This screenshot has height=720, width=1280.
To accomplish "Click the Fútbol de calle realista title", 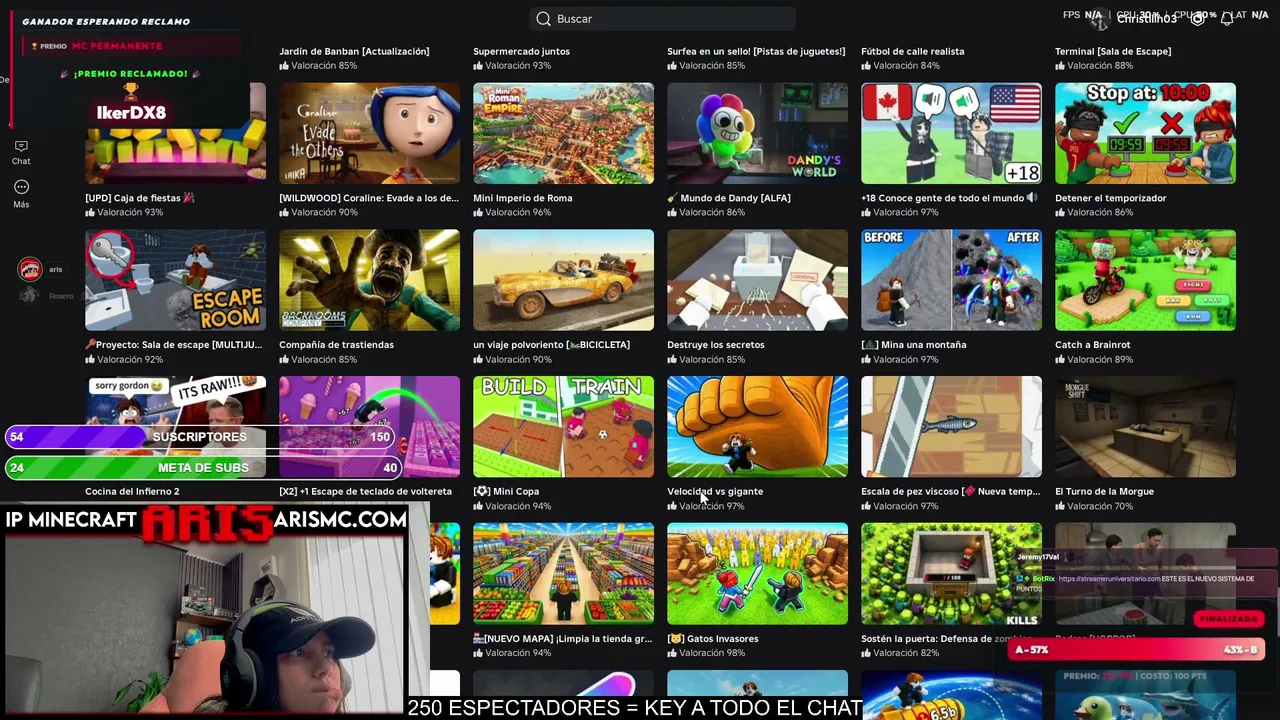I will [913, 51].
